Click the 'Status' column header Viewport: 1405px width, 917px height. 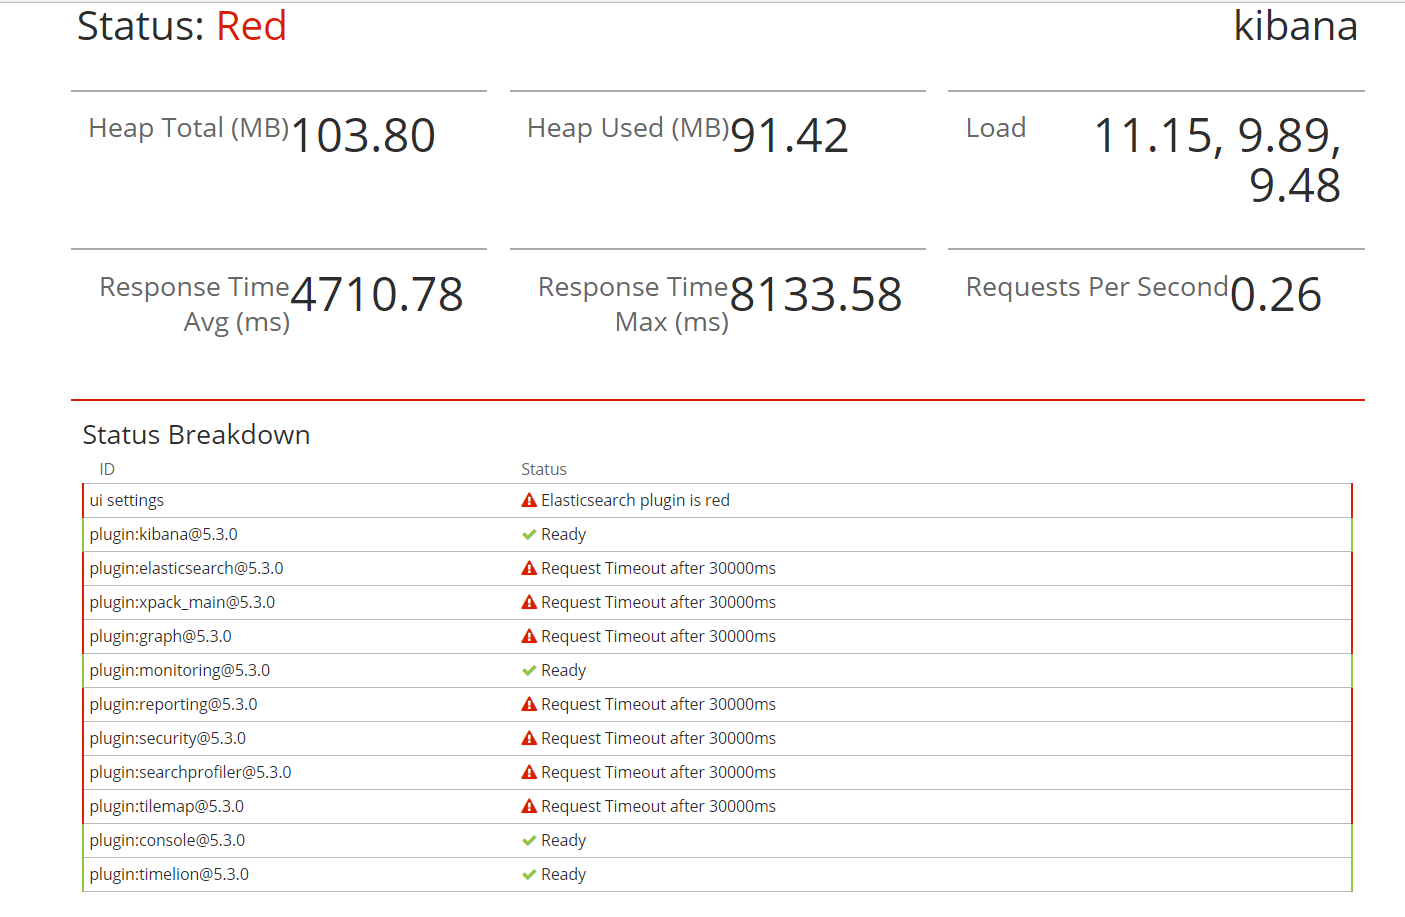[544, 469]
